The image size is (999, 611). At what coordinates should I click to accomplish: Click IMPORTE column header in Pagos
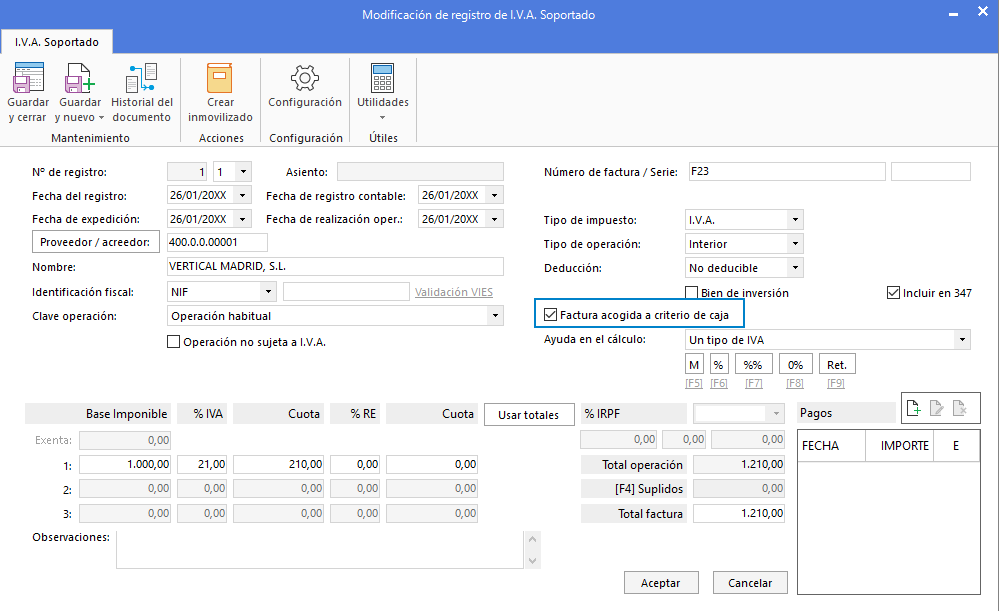point(900,445)
